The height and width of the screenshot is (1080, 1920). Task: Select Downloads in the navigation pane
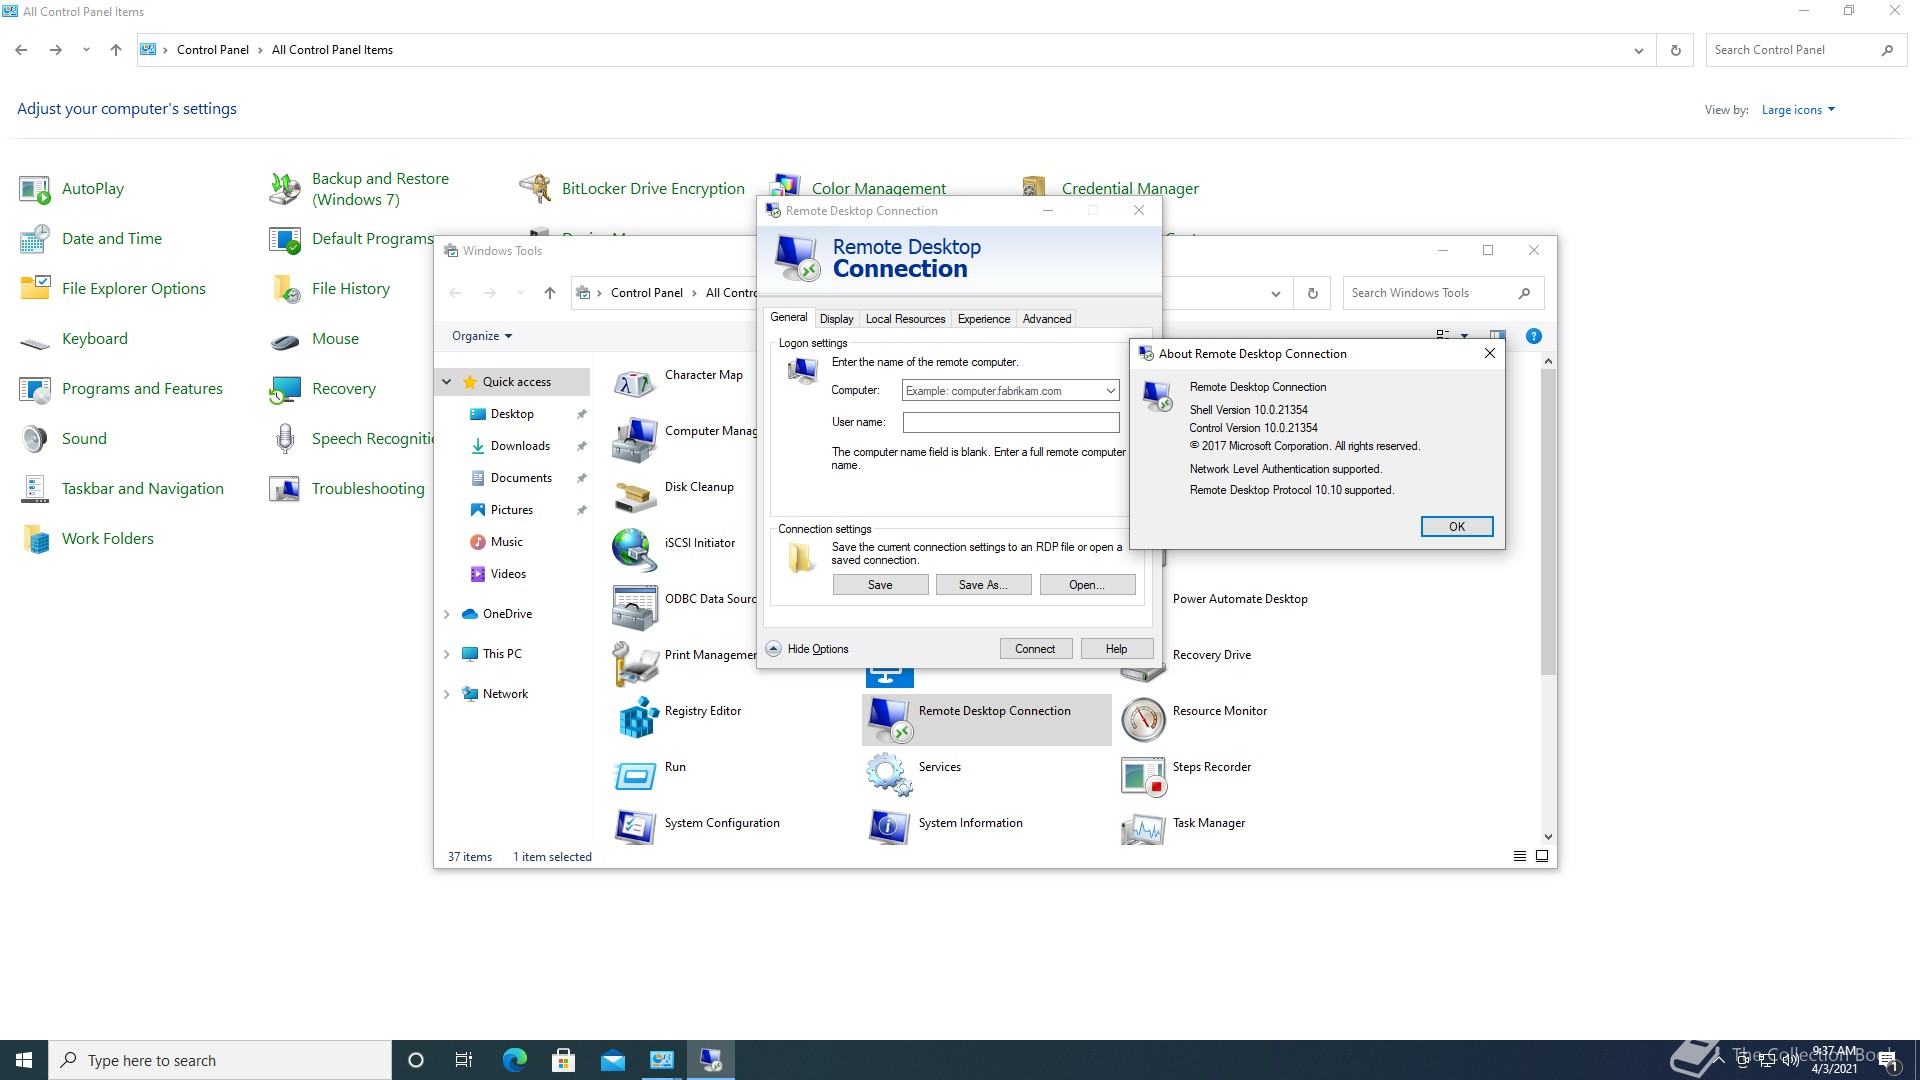click(520, 446)
